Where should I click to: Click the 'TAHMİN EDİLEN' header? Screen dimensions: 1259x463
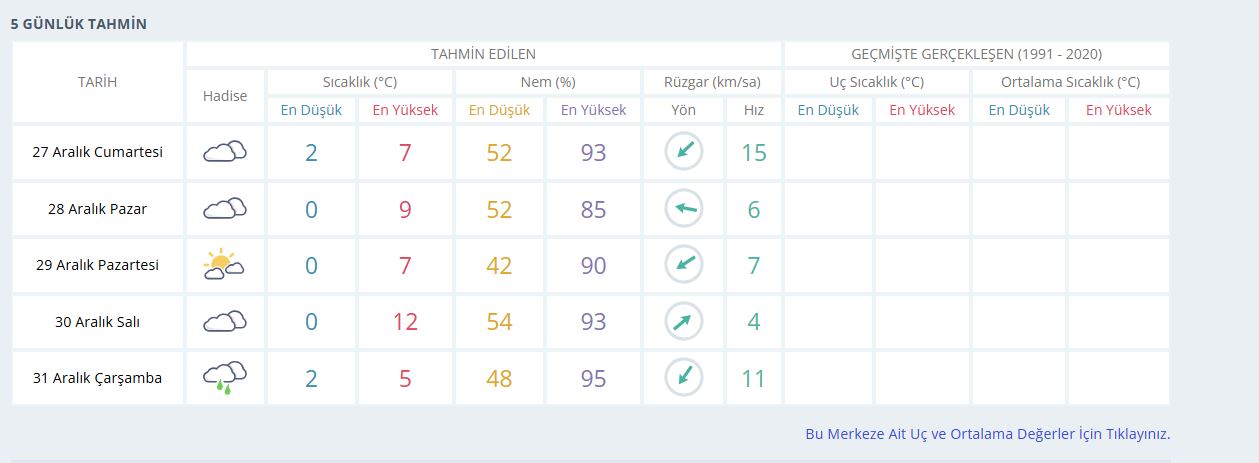pyautogui.click(x=483, y=54)
